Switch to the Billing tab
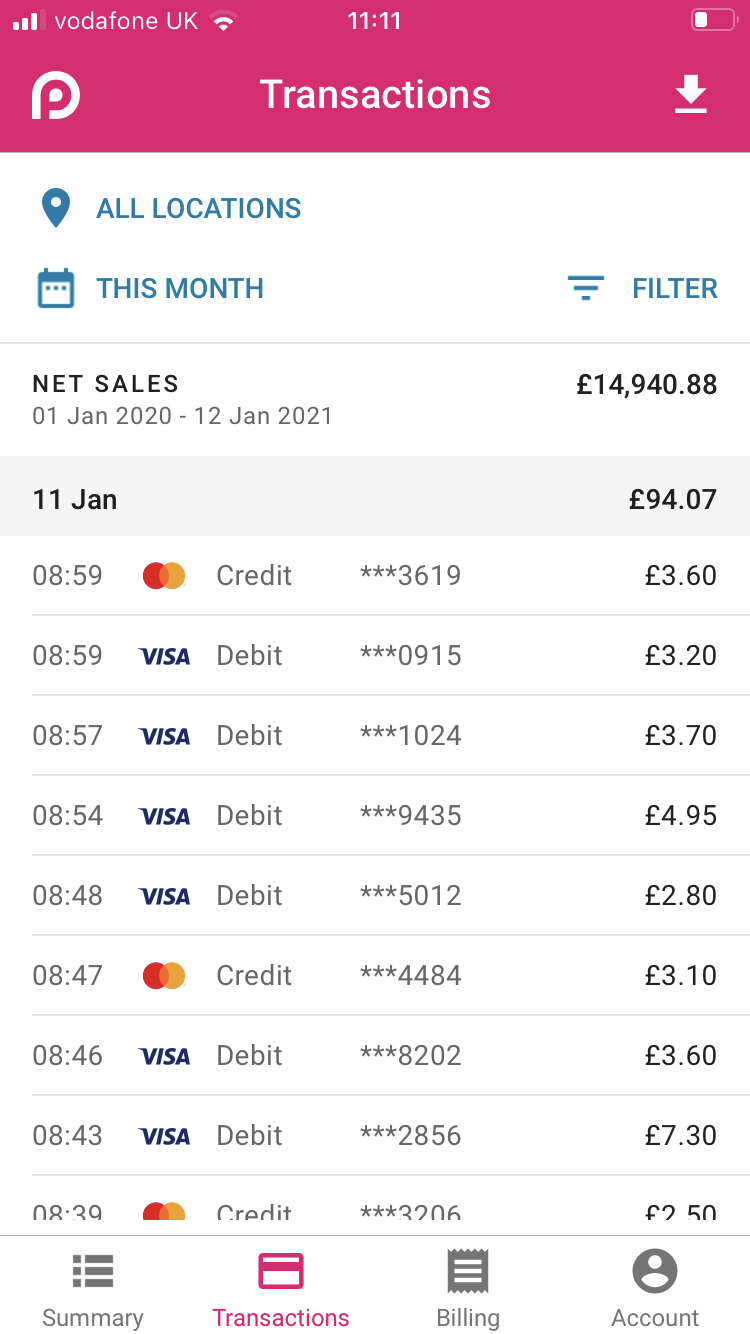Screen dimensions: 750x1334 click(x=467, y=1290)
